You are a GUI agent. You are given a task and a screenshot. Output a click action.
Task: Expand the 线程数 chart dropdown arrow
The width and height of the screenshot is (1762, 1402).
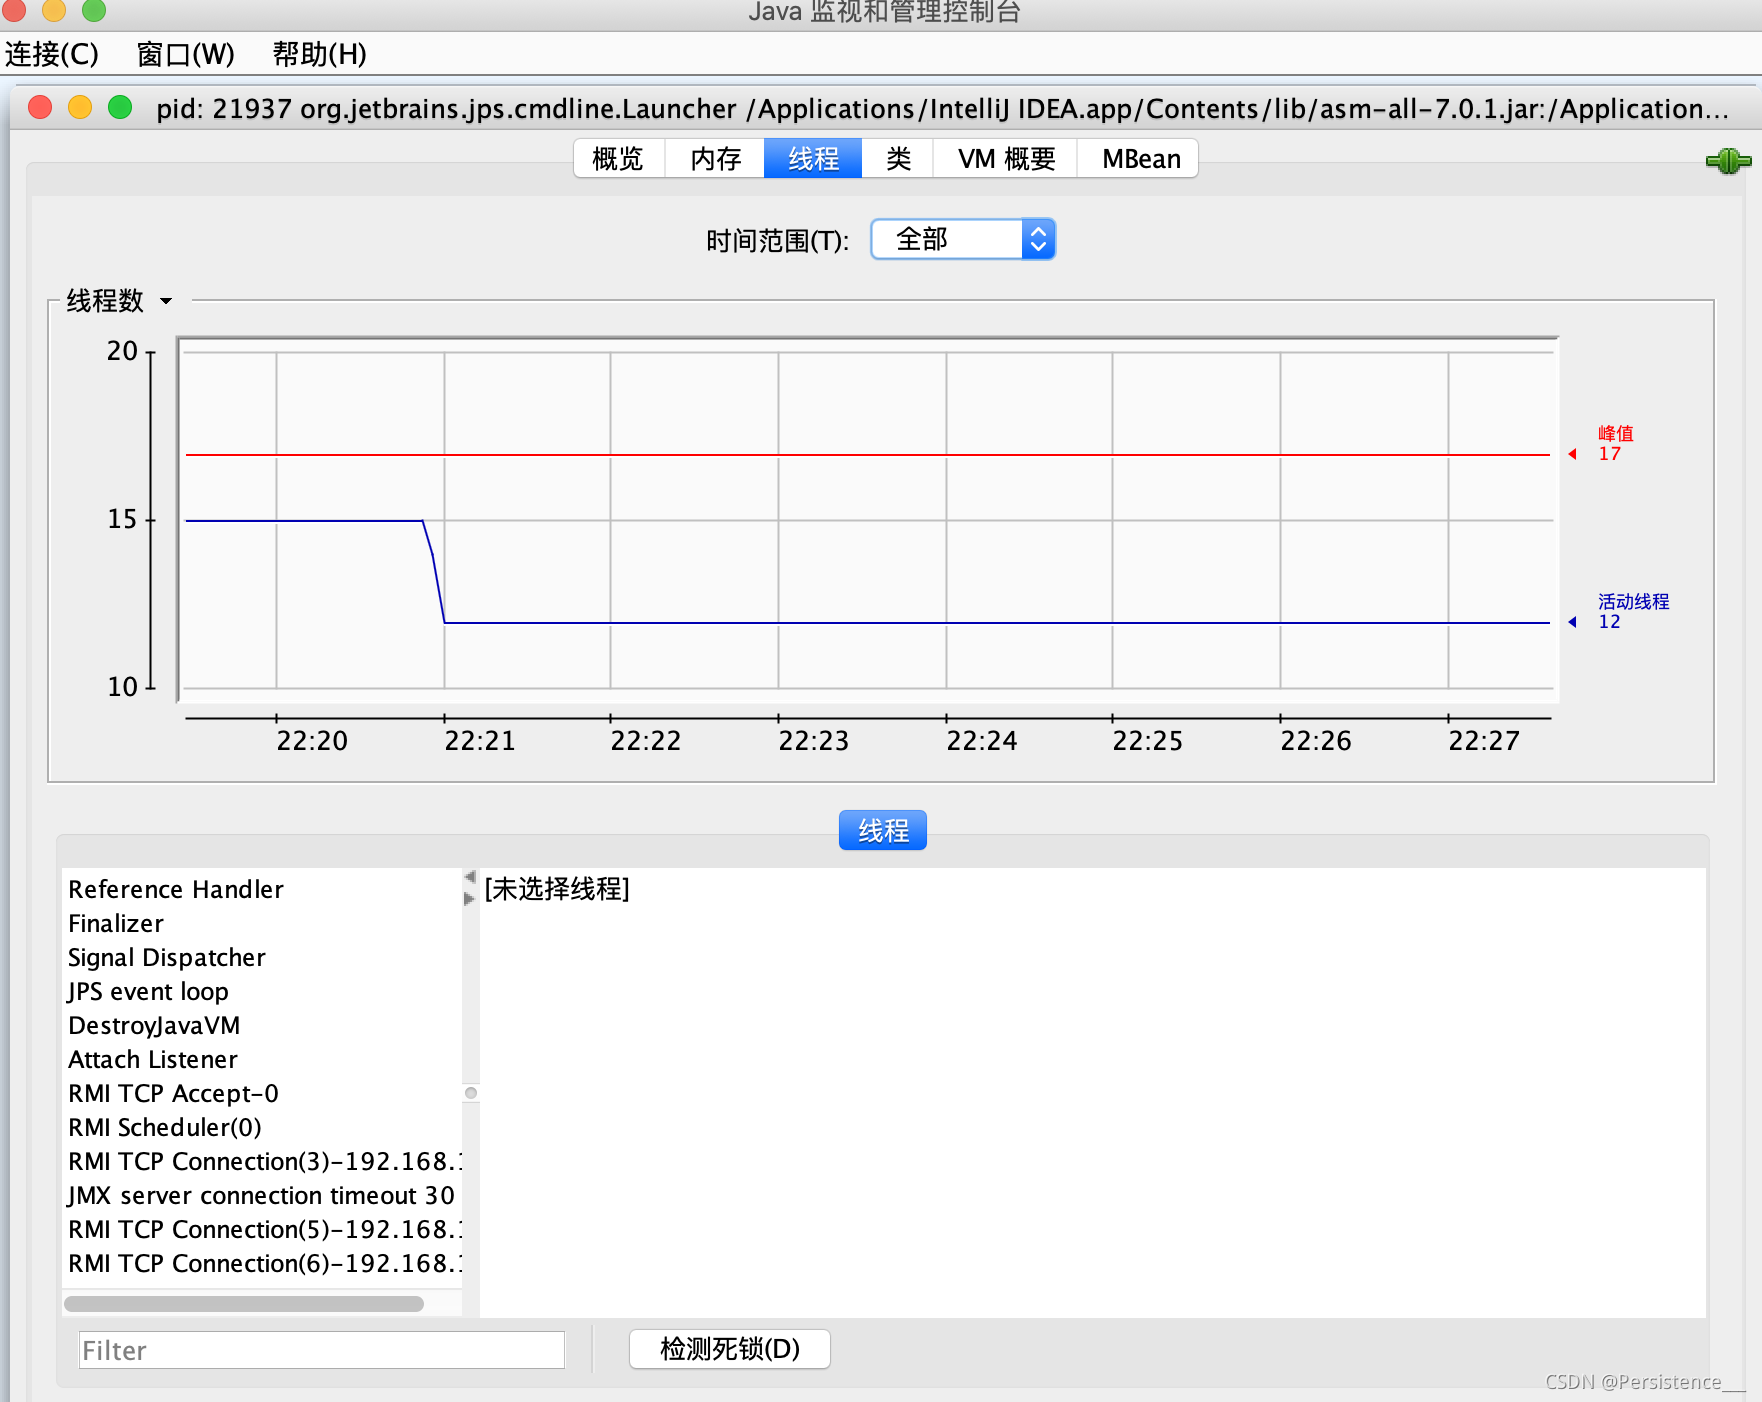(166, 301)
